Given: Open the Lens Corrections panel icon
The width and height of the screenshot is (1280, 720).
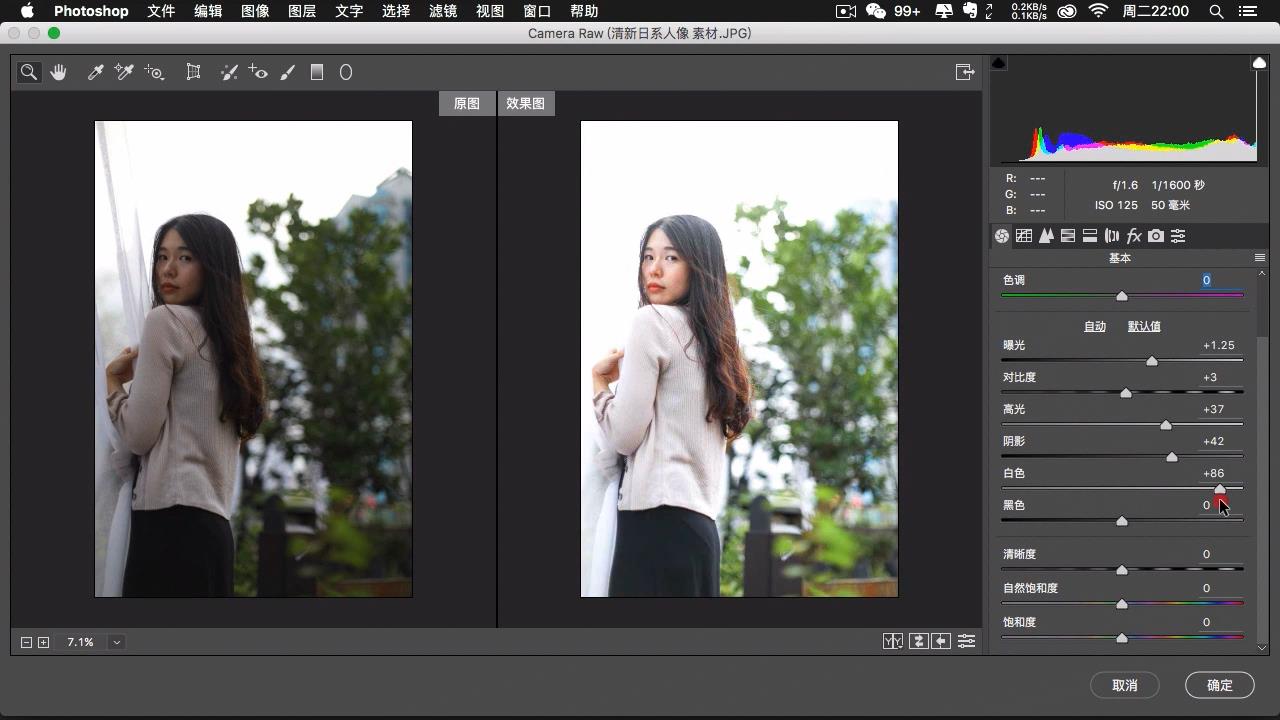Looking at the screenshot, I should point(1112,236).
